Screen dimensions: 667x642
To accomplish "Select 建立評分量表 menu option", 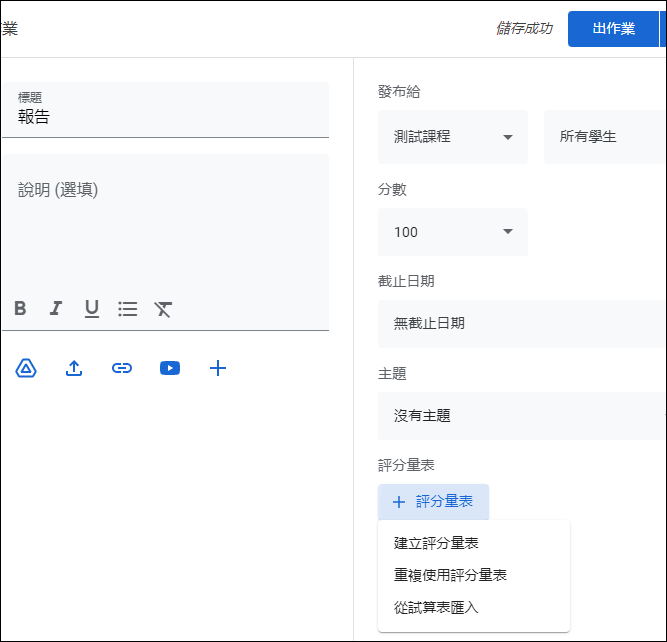I will 473,543.
